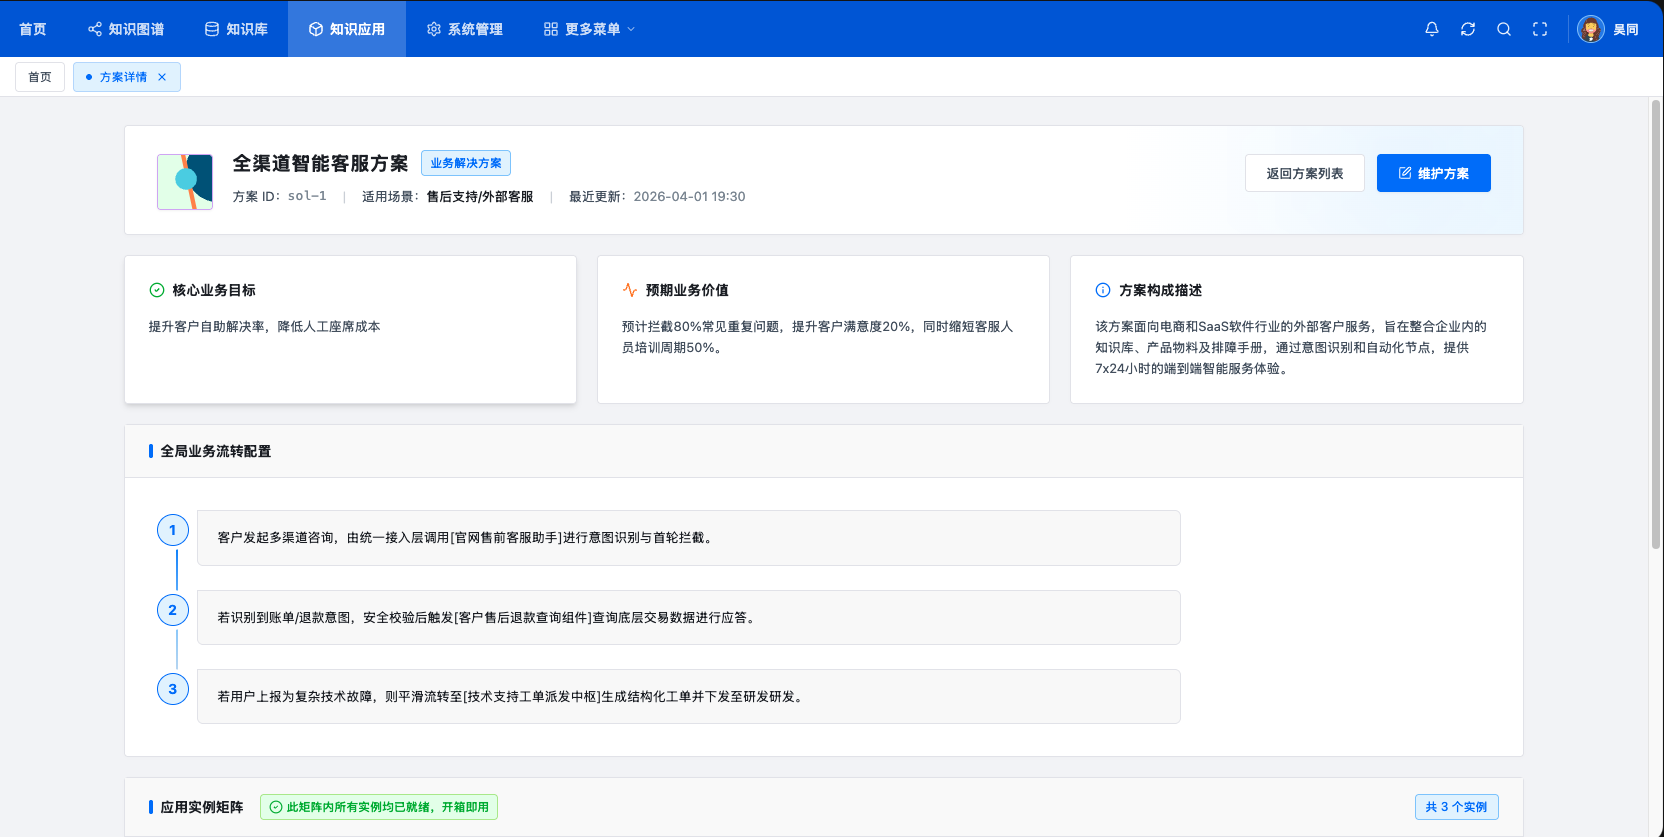
Task: Open the search magnifier icon
Action: (x=1504, y=29)
